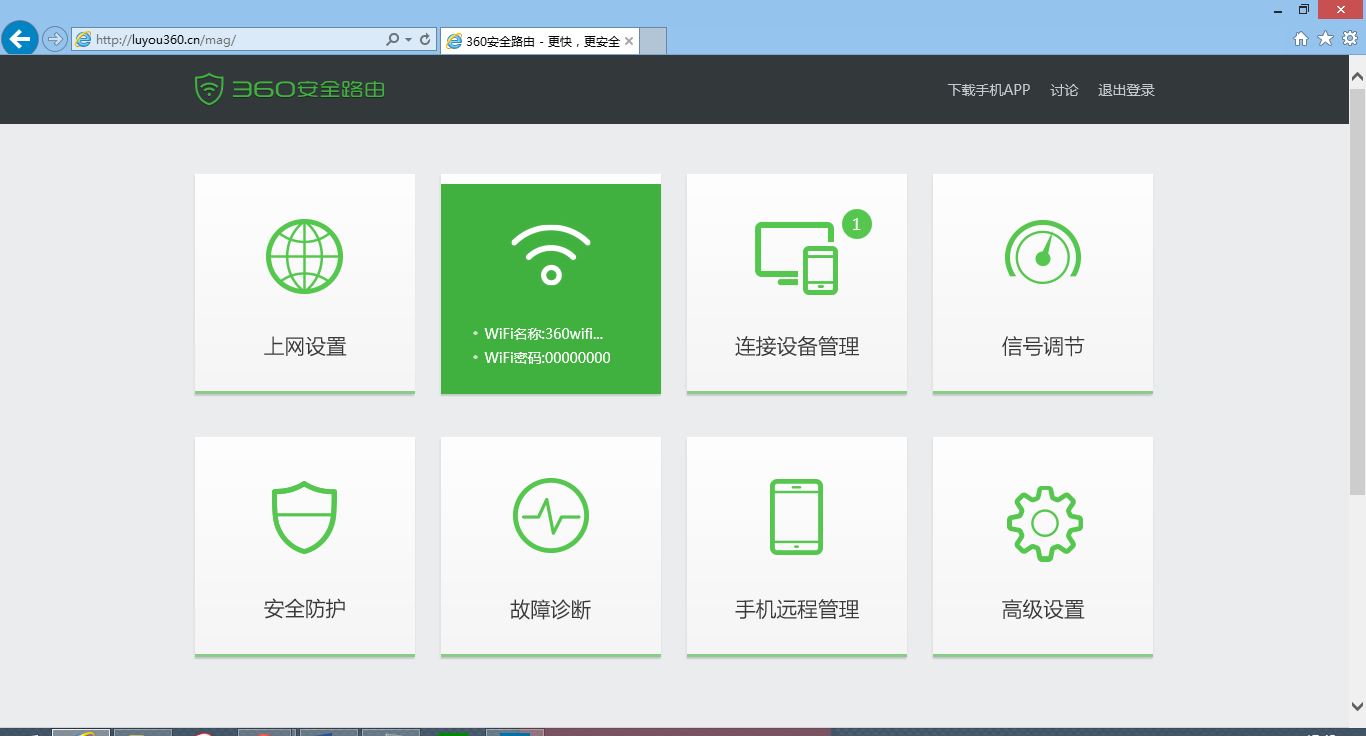Click the speedometer icon for 信号调节

1043,252
